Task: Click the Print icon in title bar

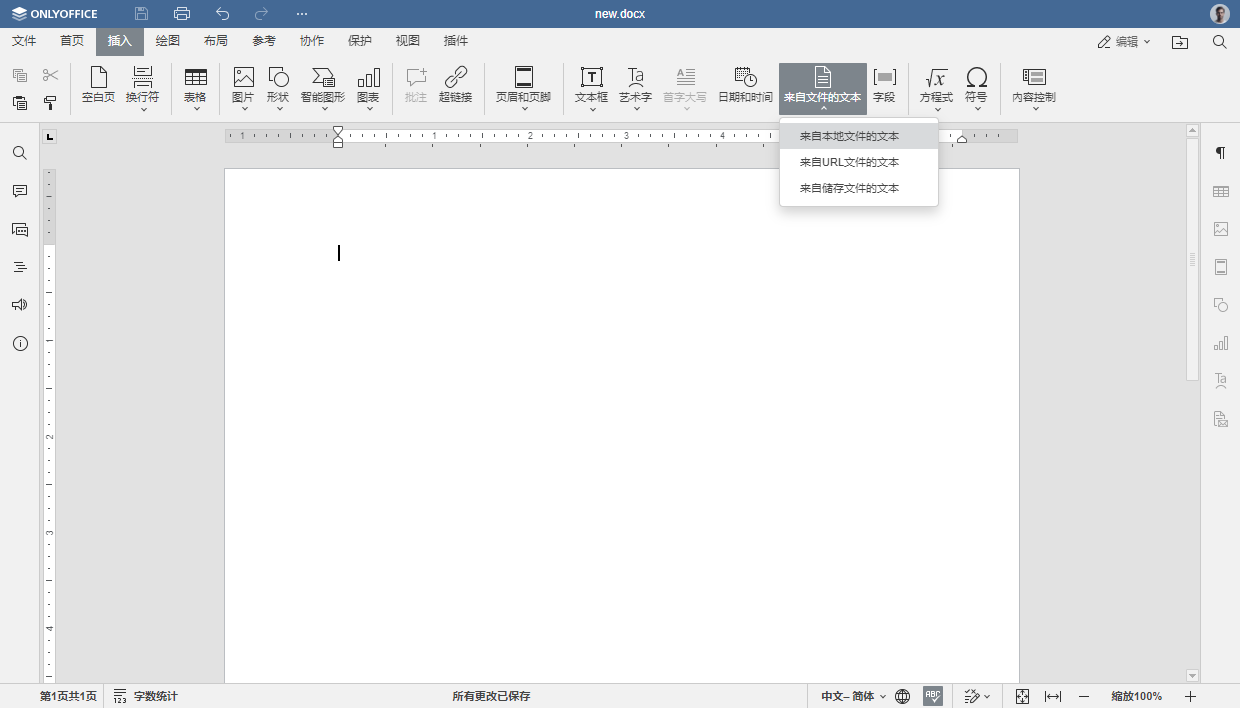Action: point(181,14)
